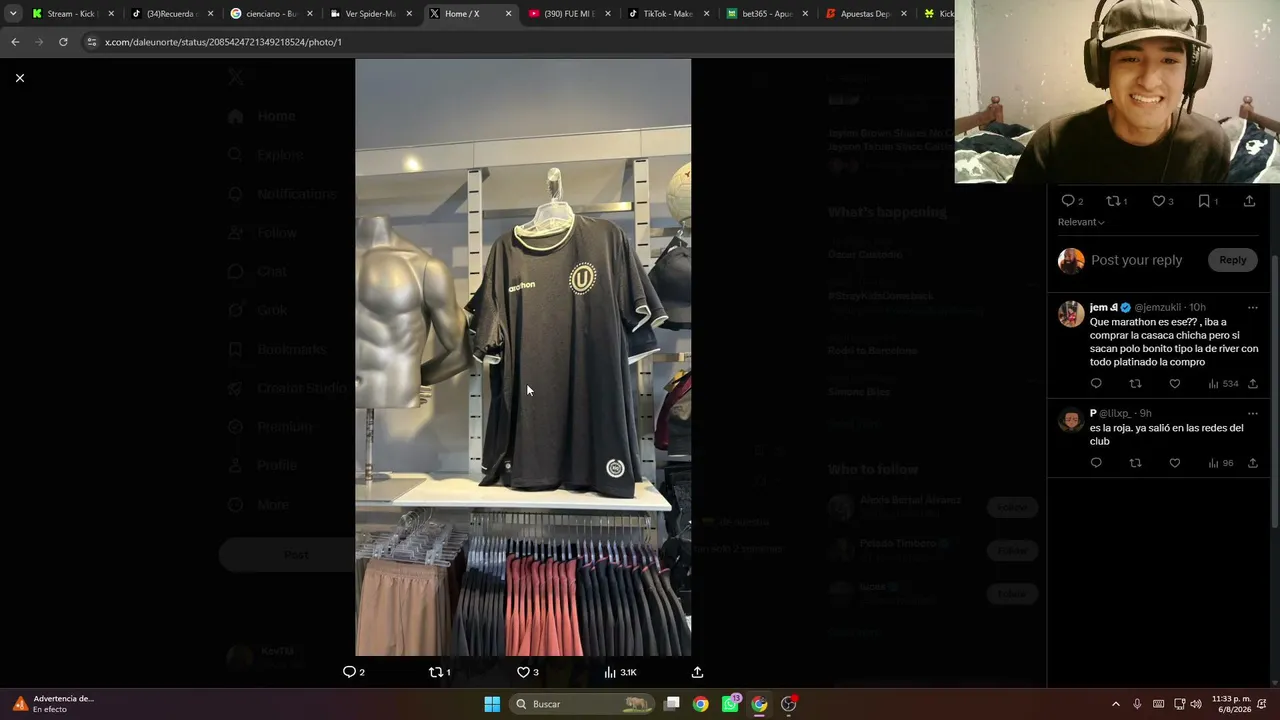The width and height of the screenshot is (1280, 720).
Task: Show hidden system tray icons
Action: (x=1116, y=704)
